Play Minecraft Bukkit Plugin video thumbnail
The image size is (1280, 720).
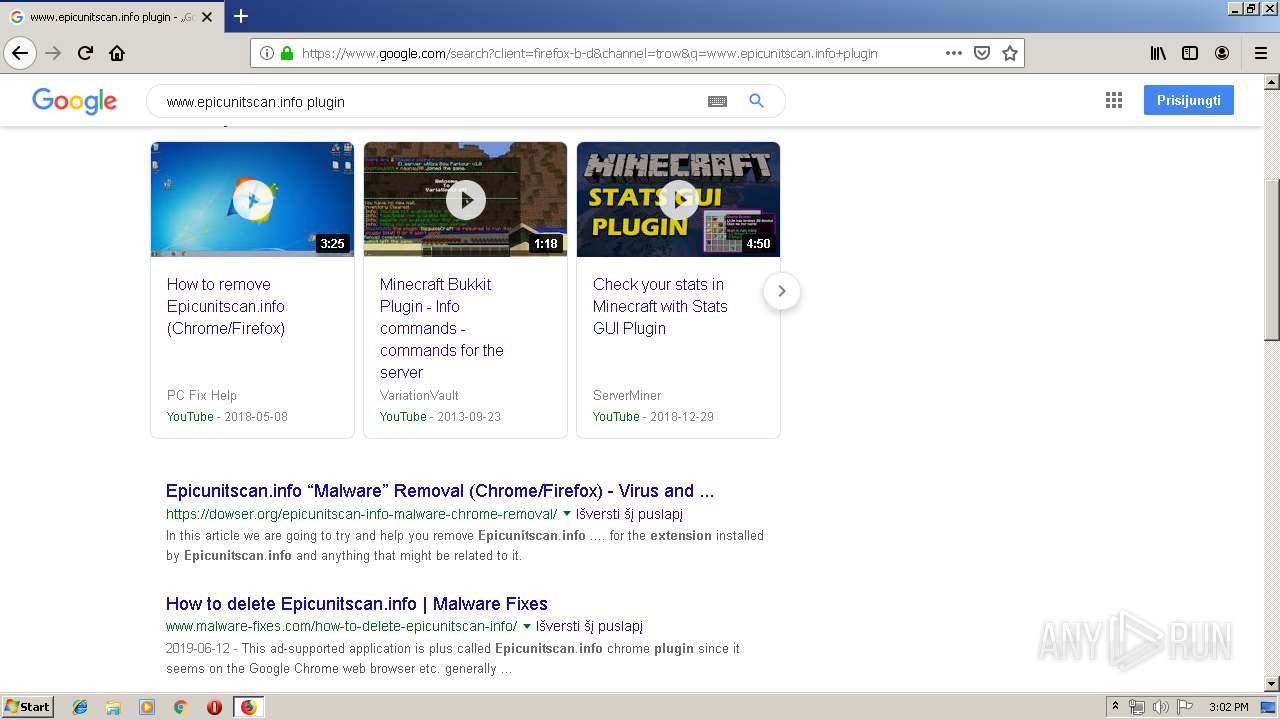[465, 199]
